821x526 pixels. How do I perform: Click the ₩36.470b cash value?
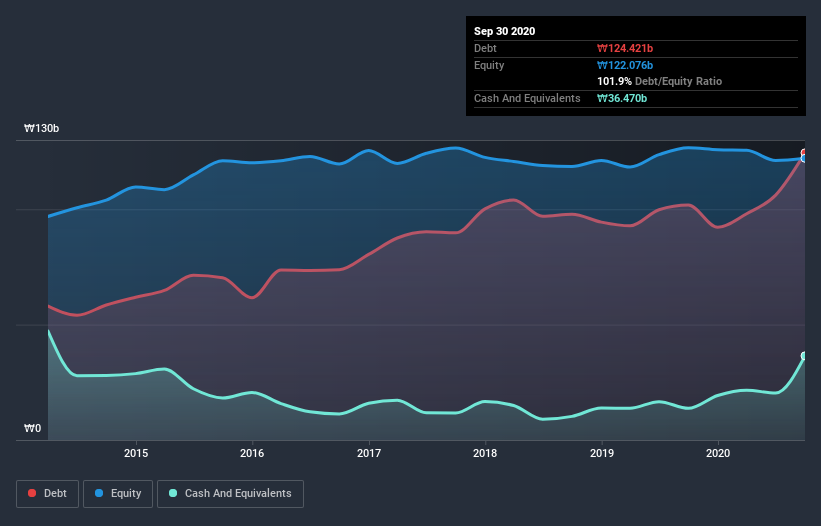[622, 98]
